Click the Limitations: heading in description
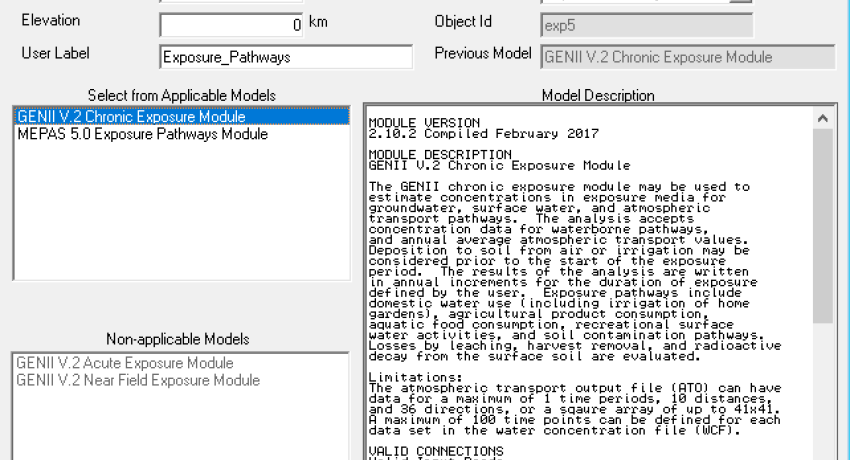 416,377
